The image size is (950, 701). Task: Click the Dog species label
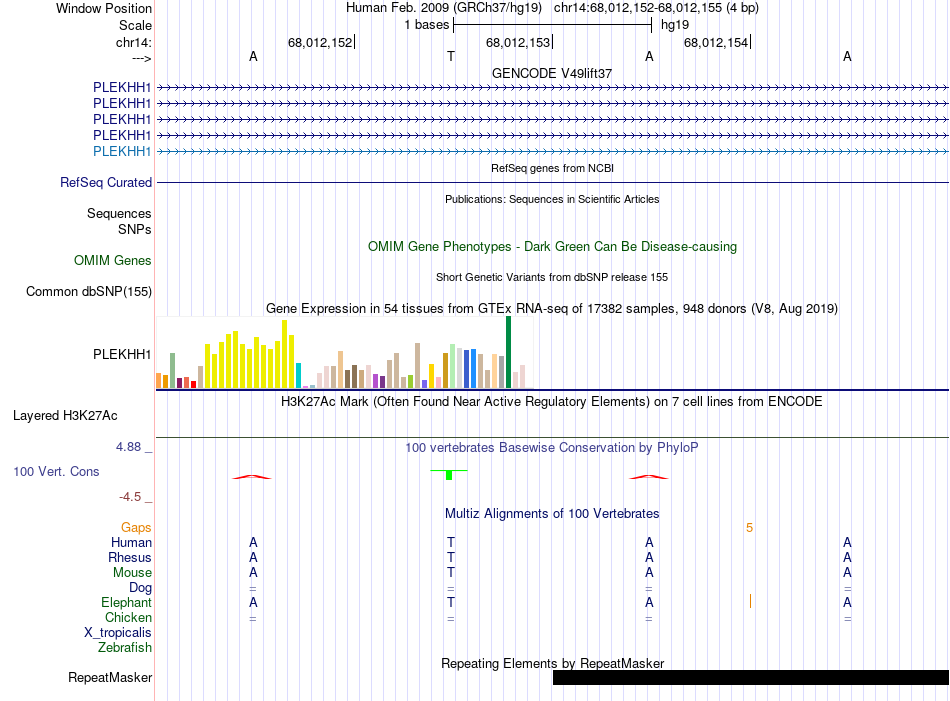click(x=141, y=588)
